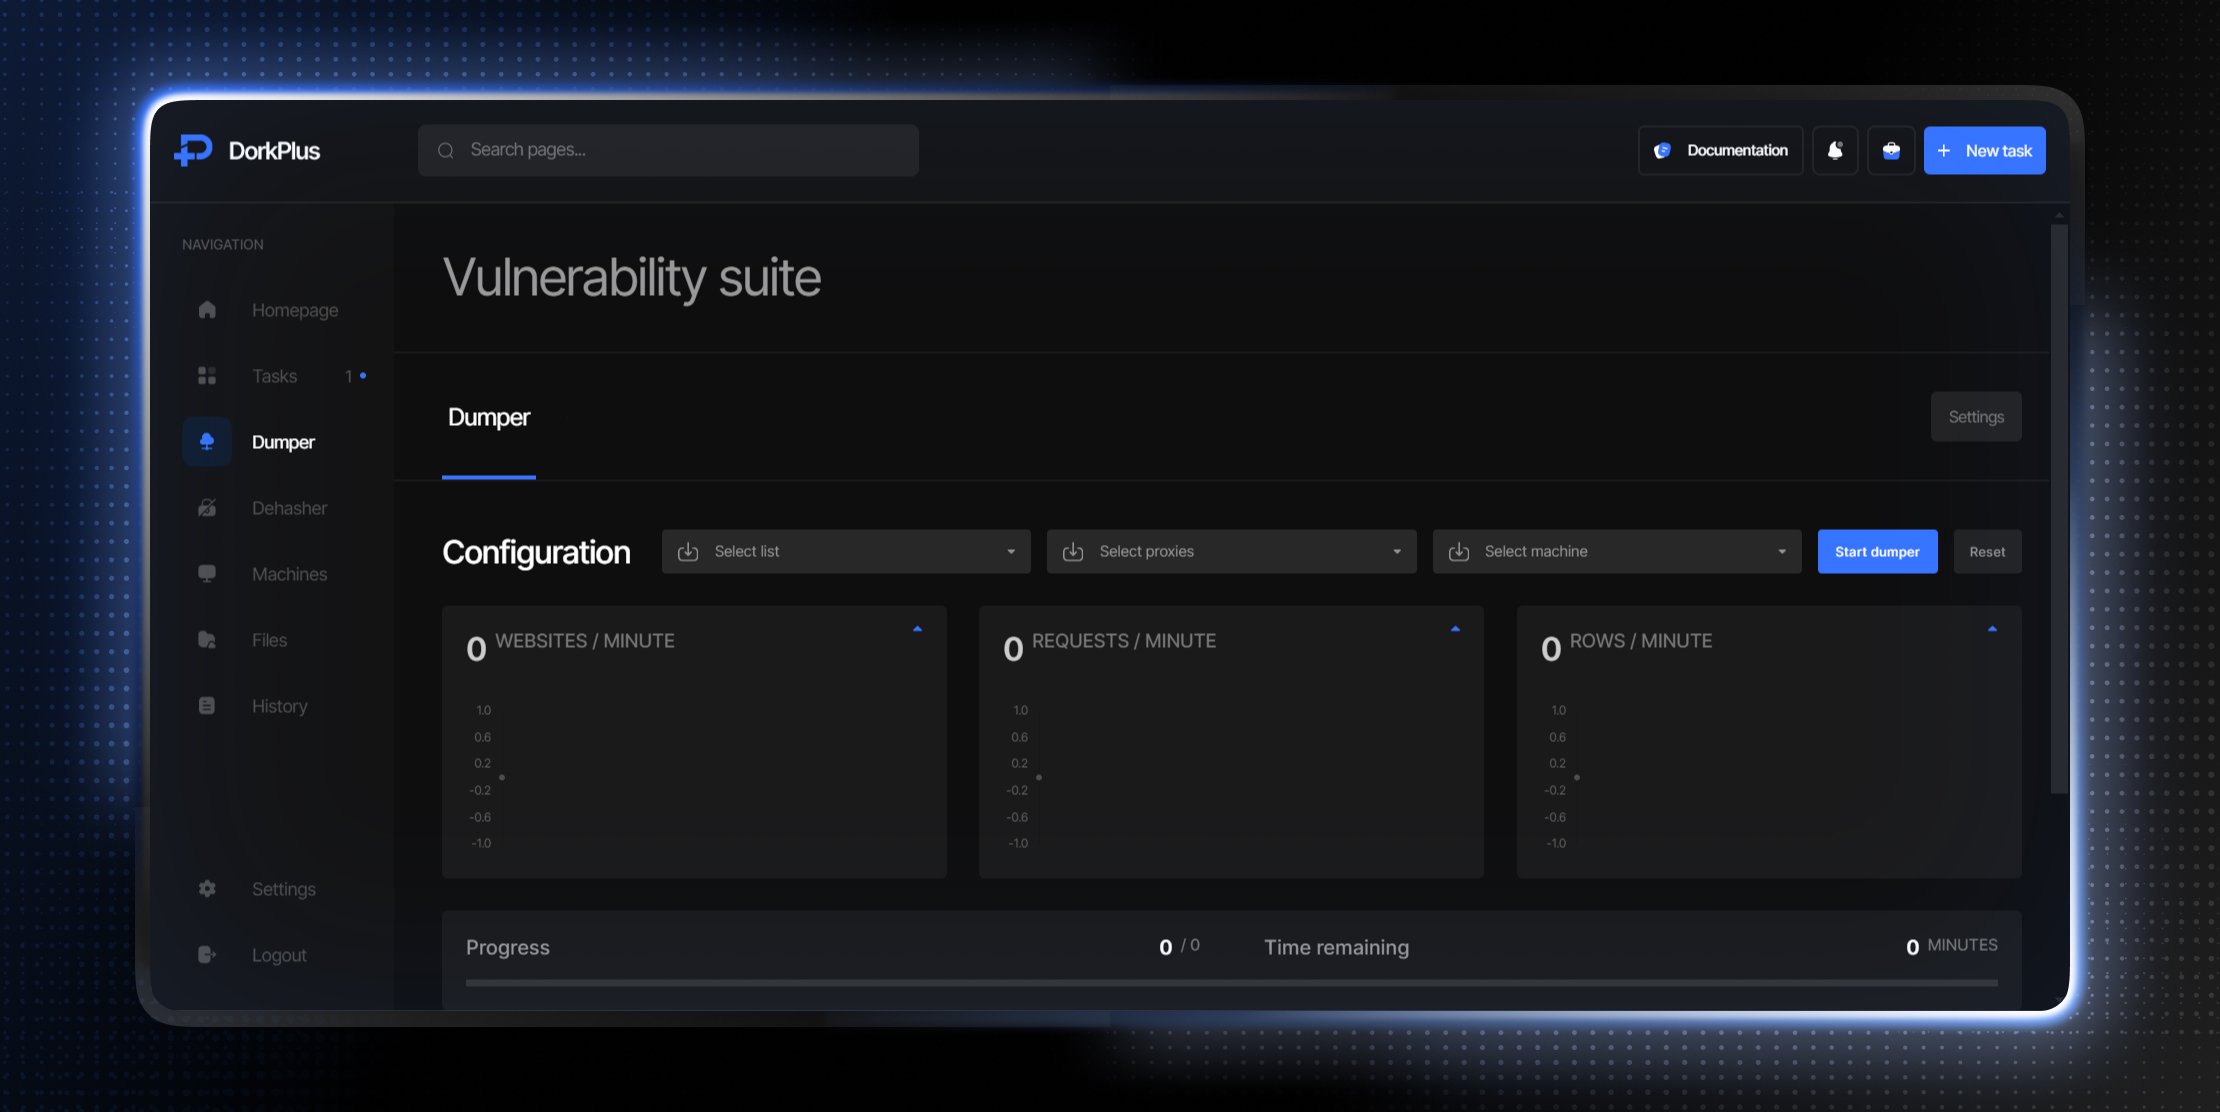Click the Start dumper button
Image resolution: width=2220 pixels, height=1112 pixels.
(1878, 550)
